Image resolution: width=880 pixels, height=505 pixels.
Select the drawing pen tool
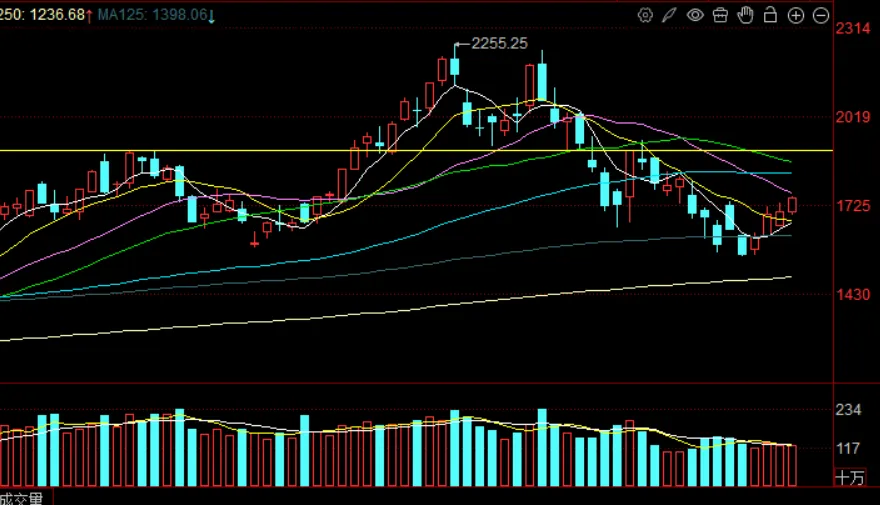coord(670,15)
